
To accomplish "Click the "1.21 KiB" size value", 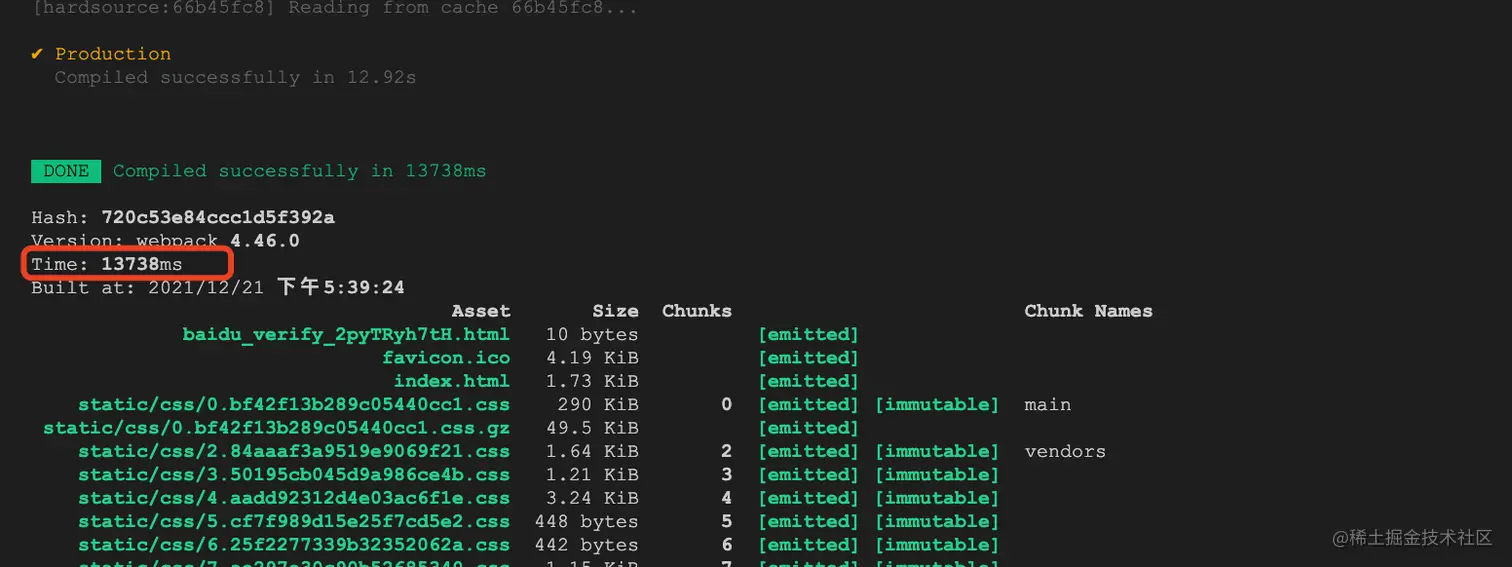I will click(592, 475).
